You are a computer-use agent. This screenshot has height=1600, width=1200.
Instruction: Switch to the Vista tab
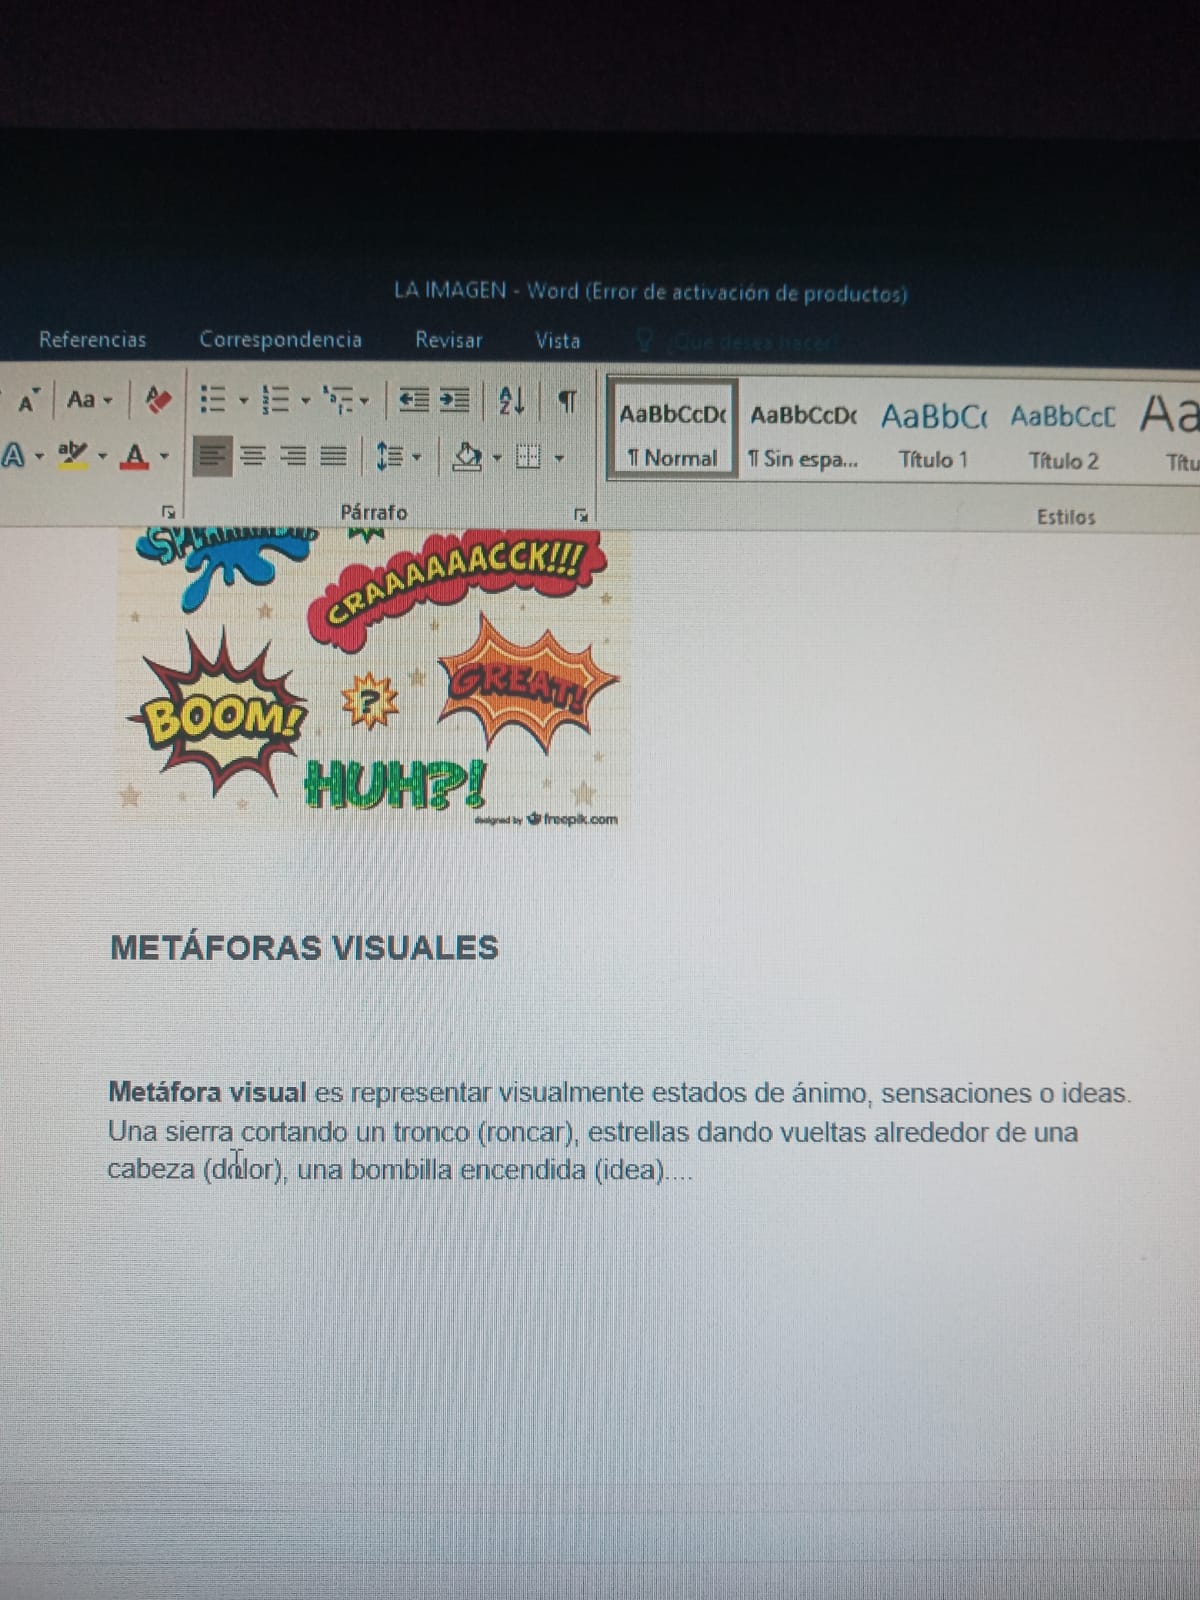pos(557,341)
